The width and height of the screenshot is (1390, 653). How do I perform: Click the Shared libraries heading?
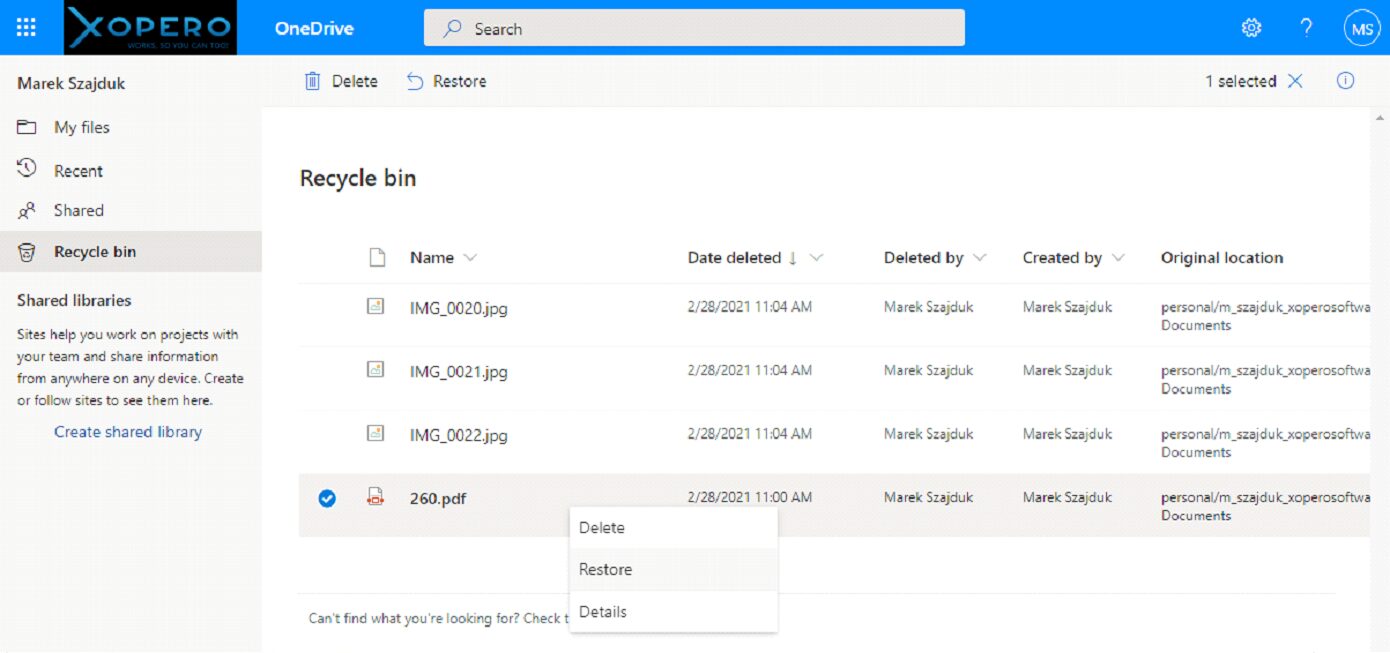[x=74, y=300]
